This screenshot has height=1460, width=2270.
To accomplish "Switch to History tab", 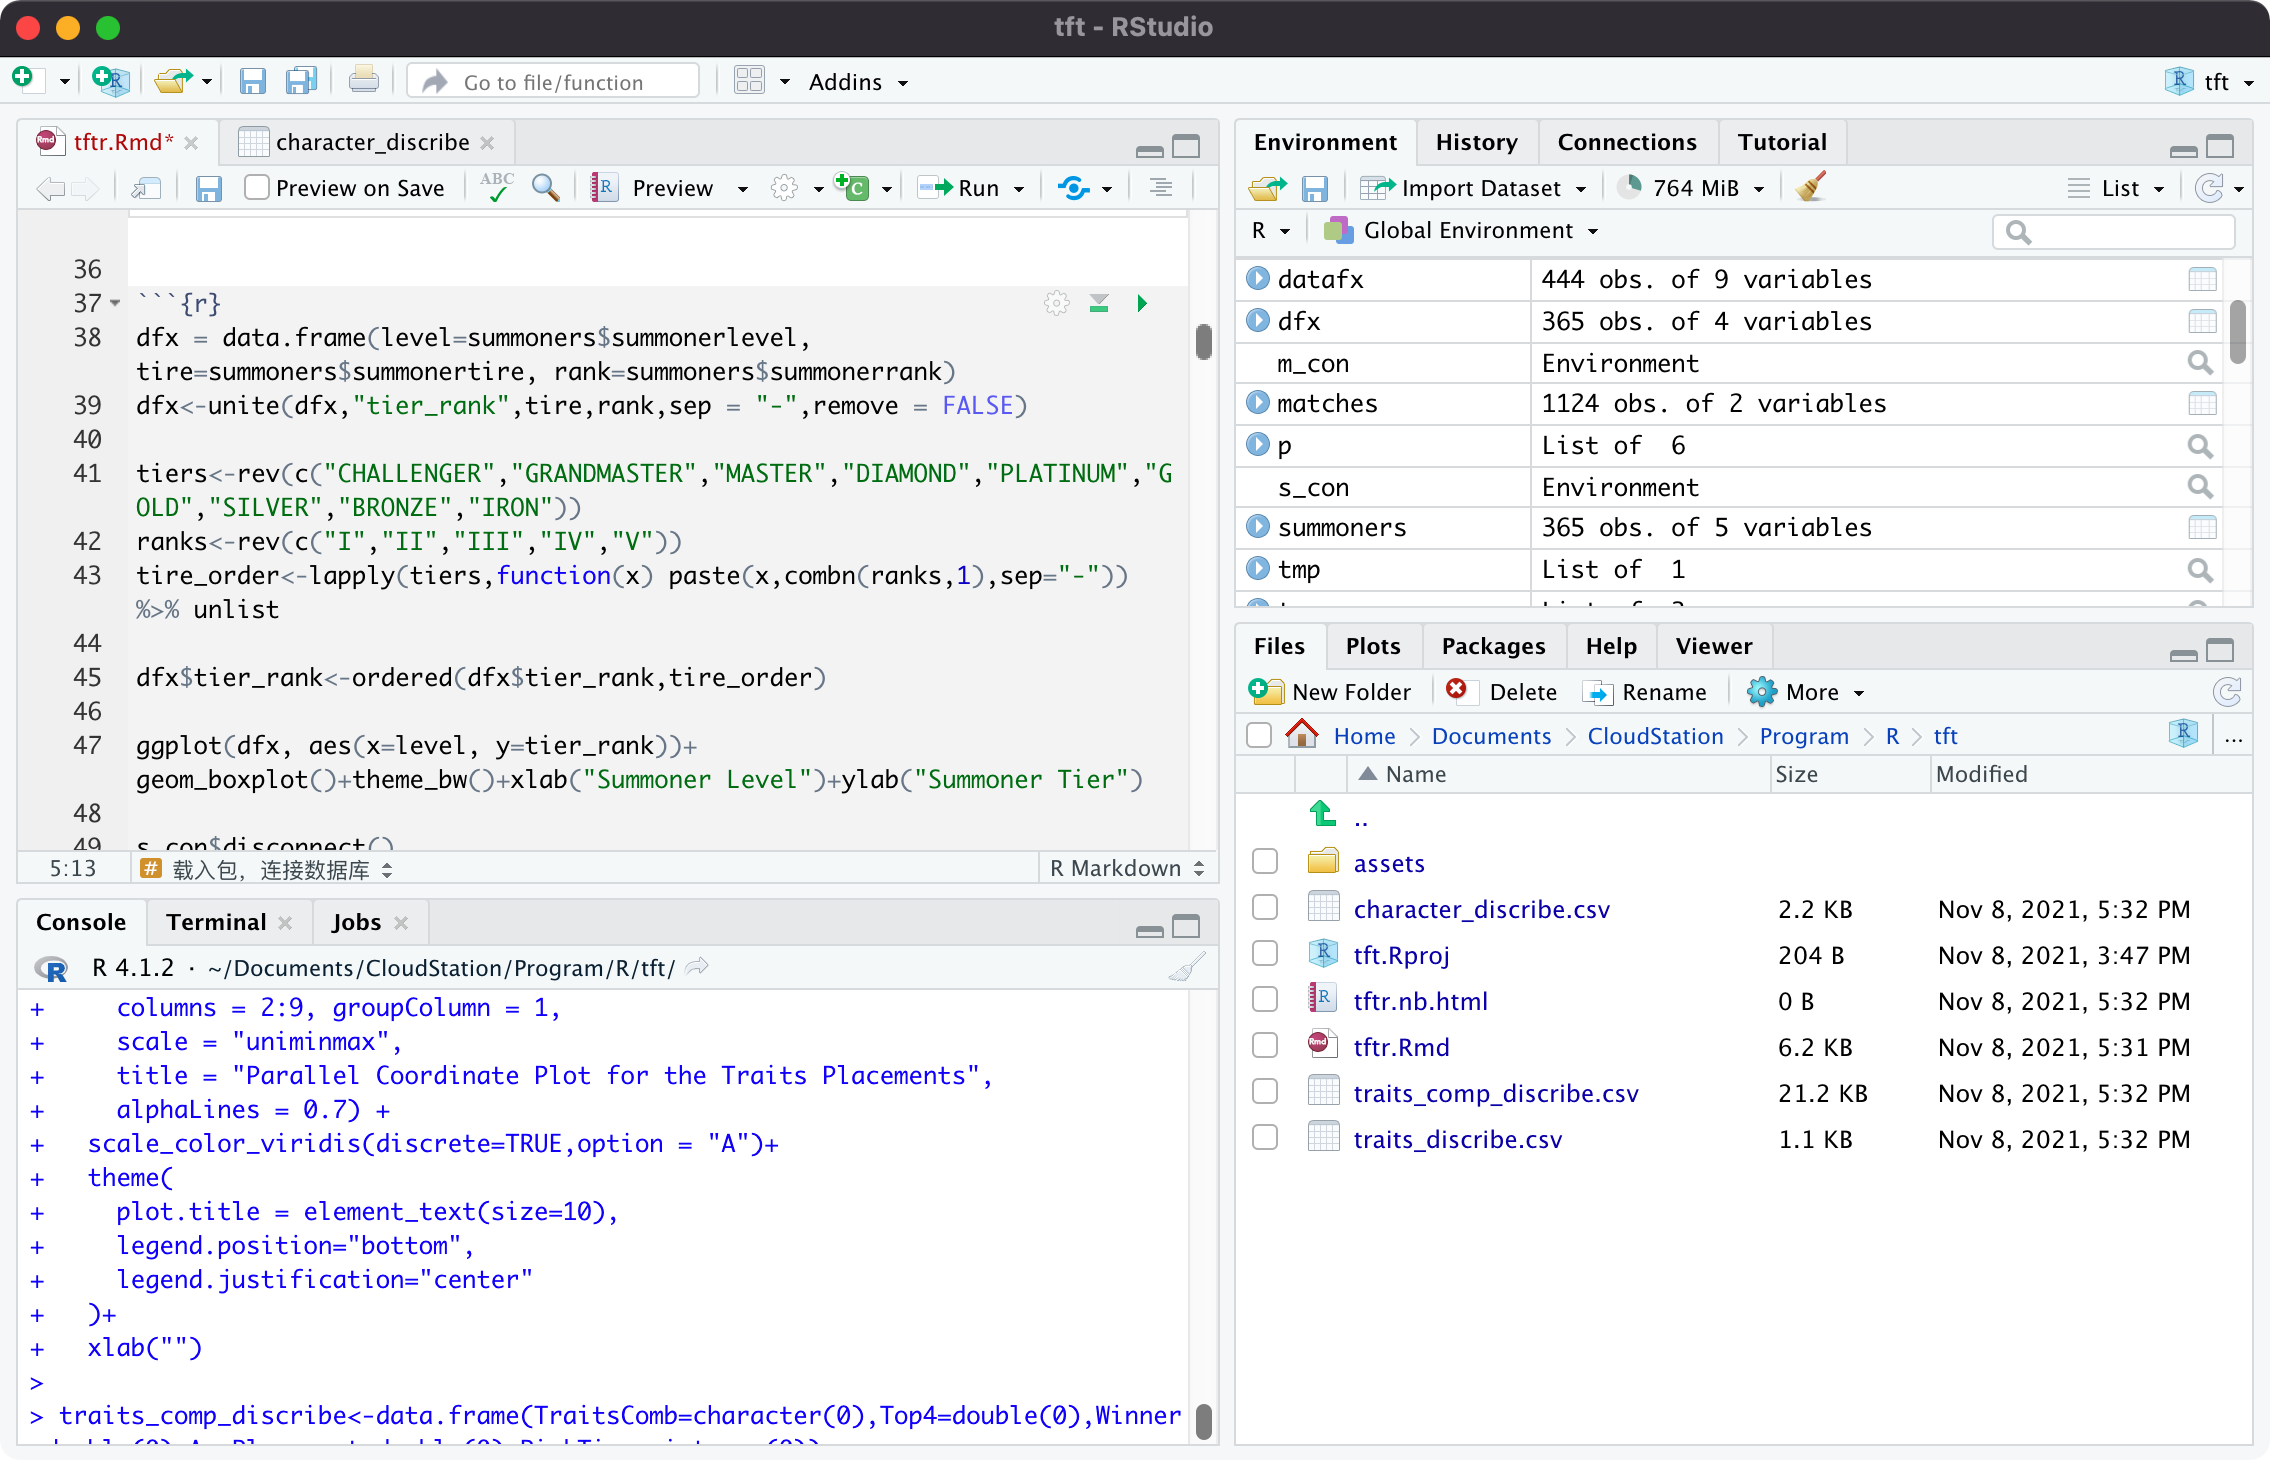I will (x=1476, y=142).
